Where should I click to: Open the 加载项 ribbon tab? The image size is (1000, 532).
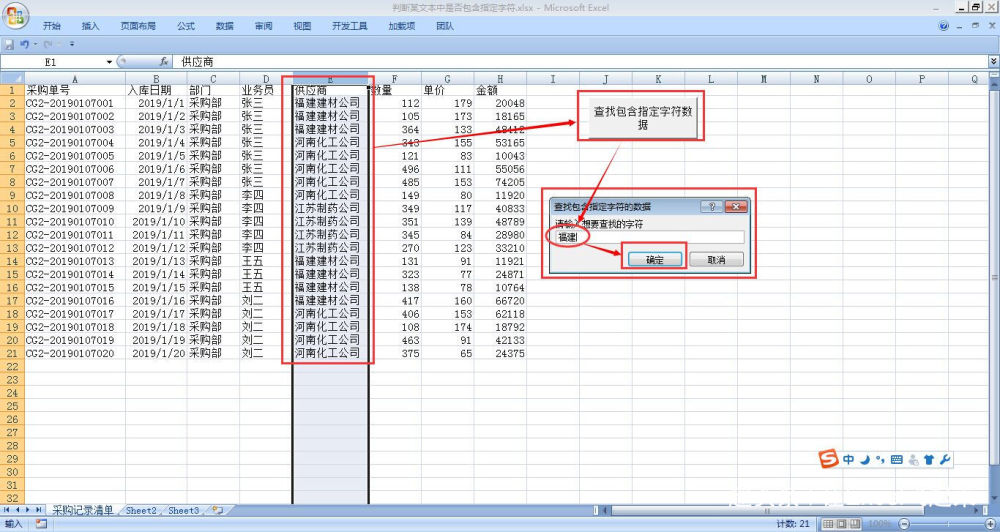(402, 26)
